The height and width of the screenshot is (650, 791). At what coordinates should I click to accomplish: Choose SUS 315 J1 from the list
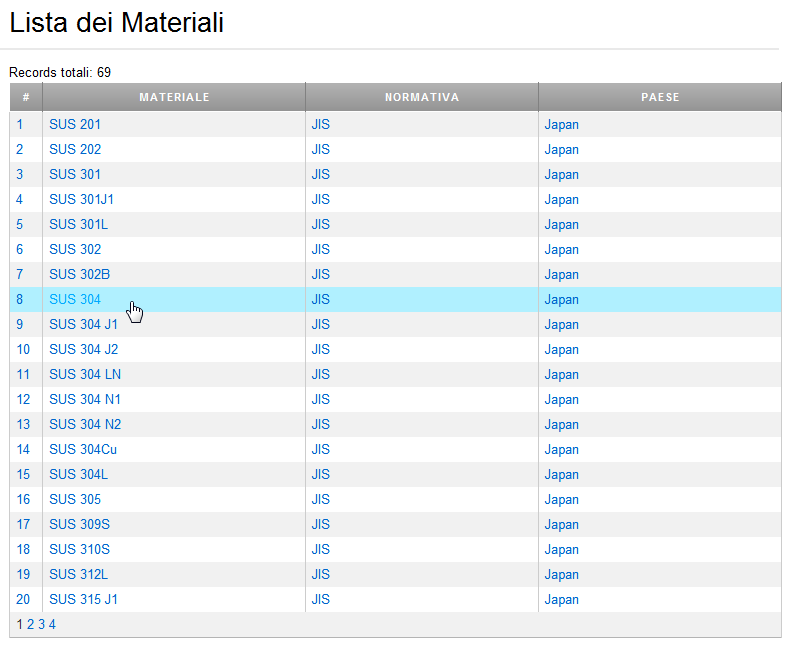click(x=83, y=599)
